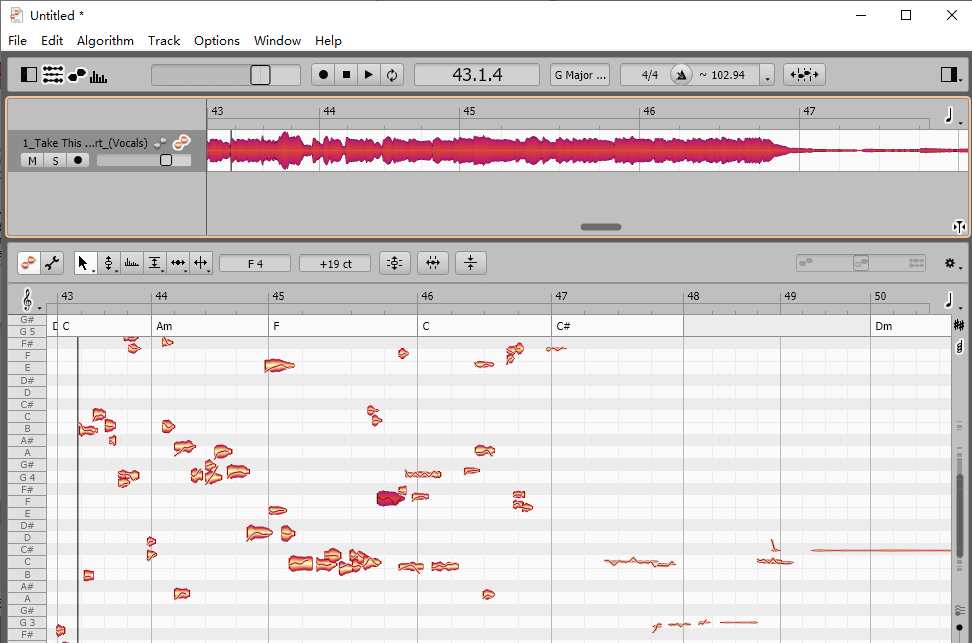Choose the Formant tool
This screenshot has height=643, width=972.
[x=131, y=263]
